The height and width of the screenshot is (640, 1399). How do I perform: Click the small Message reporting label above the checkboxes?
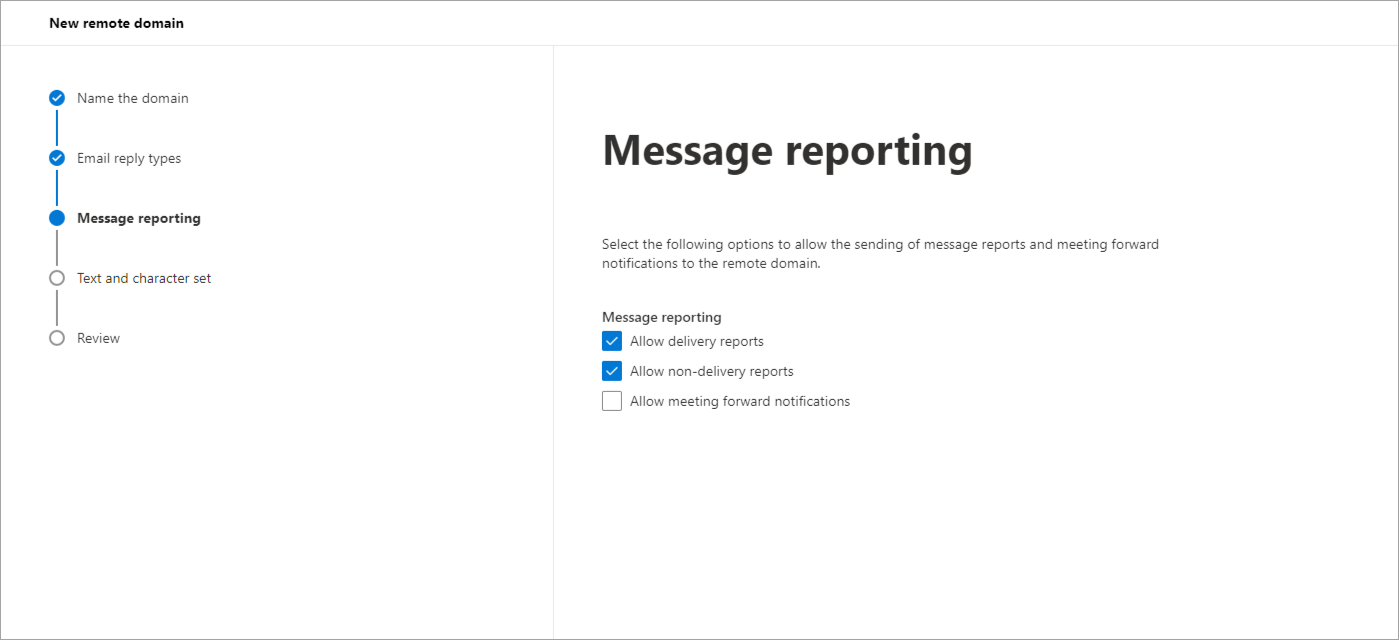click(x=661, y=317)
